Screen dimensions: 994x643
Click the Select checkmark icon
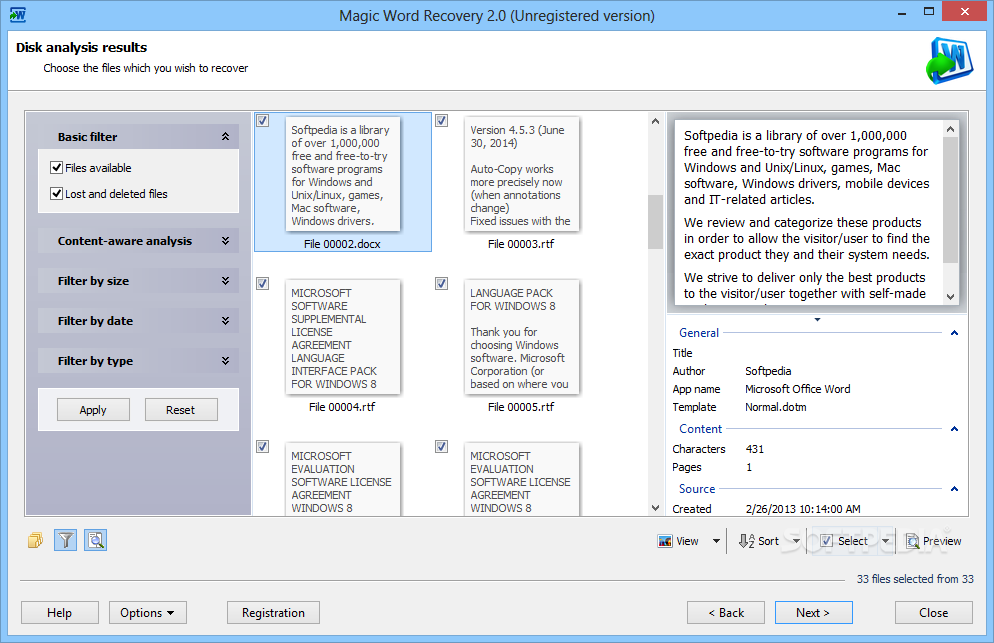(826, 541)
